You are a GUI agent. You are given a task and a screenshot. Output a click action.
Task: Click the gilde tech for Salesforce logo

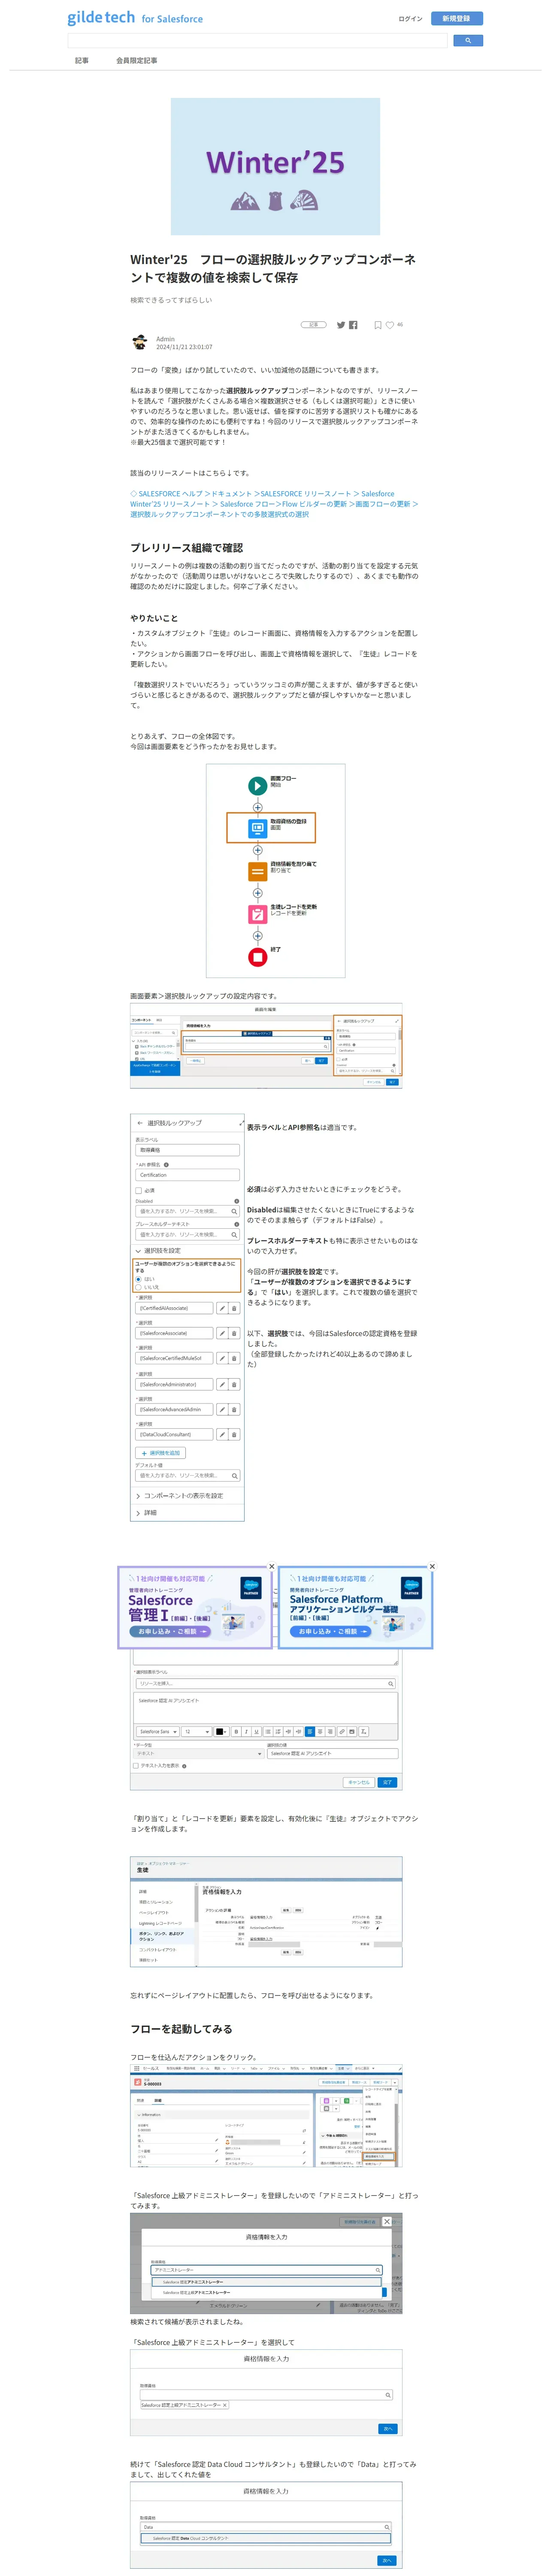coord(135,18)
